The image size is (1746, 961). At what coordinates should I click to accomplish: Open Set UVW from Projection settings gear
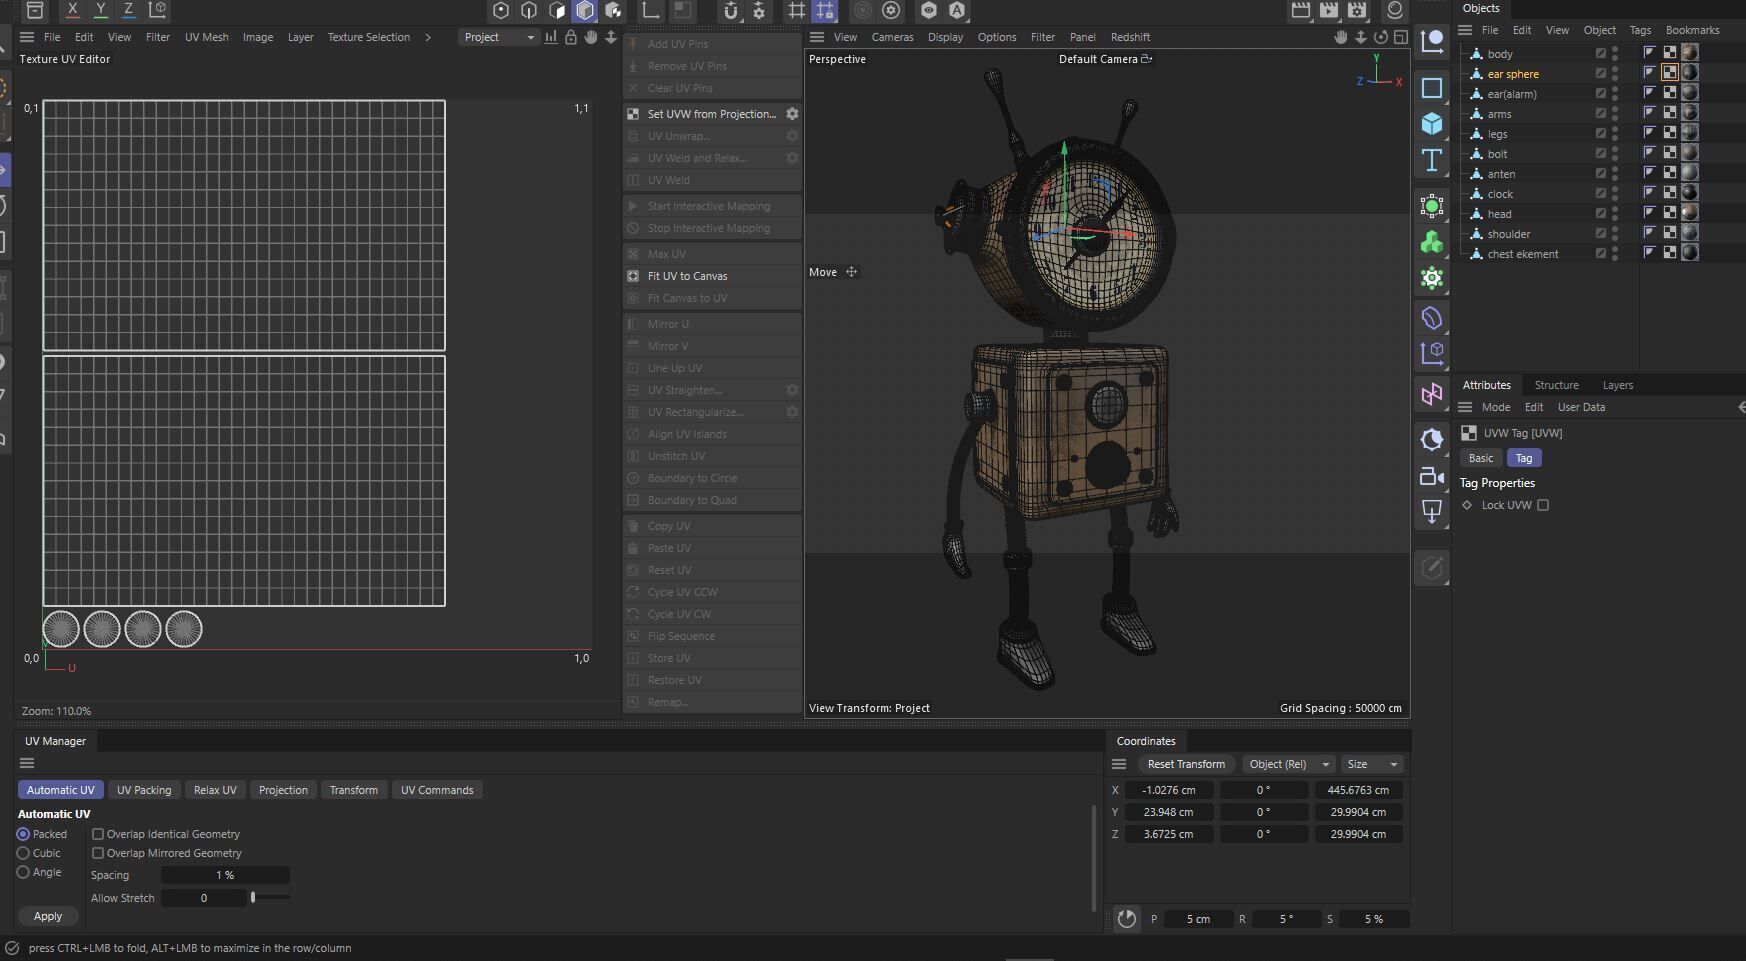[x=792, y=114]
